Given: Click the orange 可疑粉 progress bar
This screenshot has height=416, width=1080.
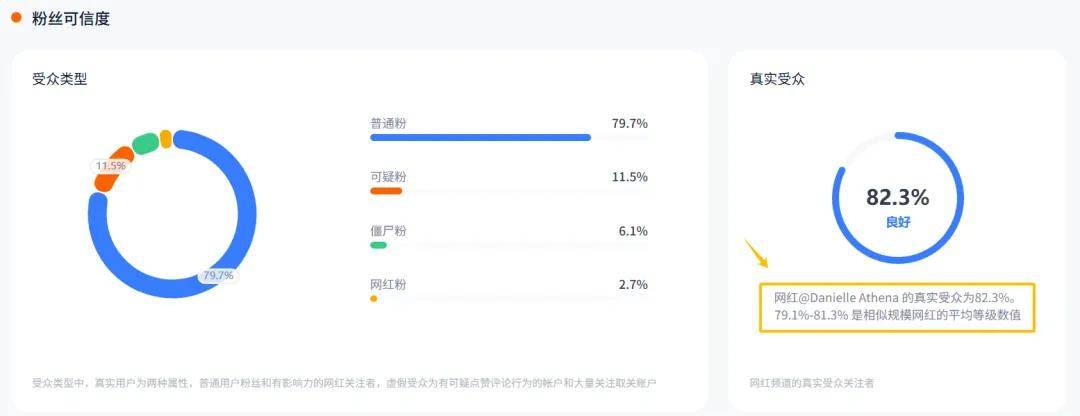Looking at the screenshot, I should pyautogui.click(x=386, y=191).
